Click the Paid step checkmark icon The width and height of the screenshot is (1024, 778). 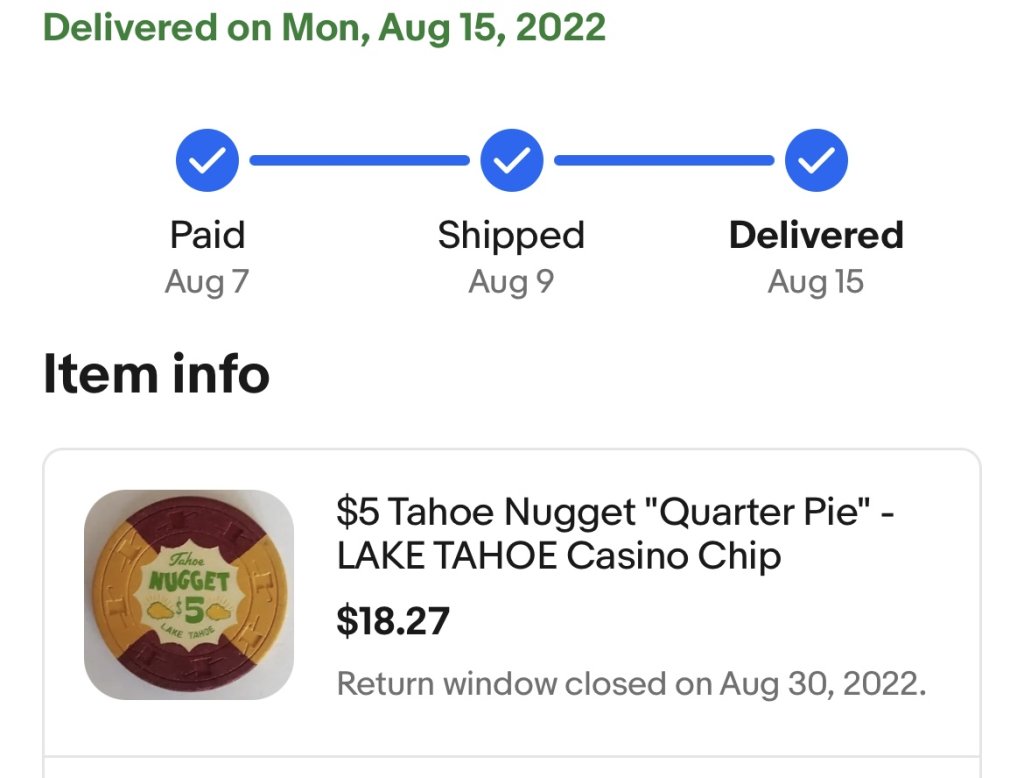point(207,160)
